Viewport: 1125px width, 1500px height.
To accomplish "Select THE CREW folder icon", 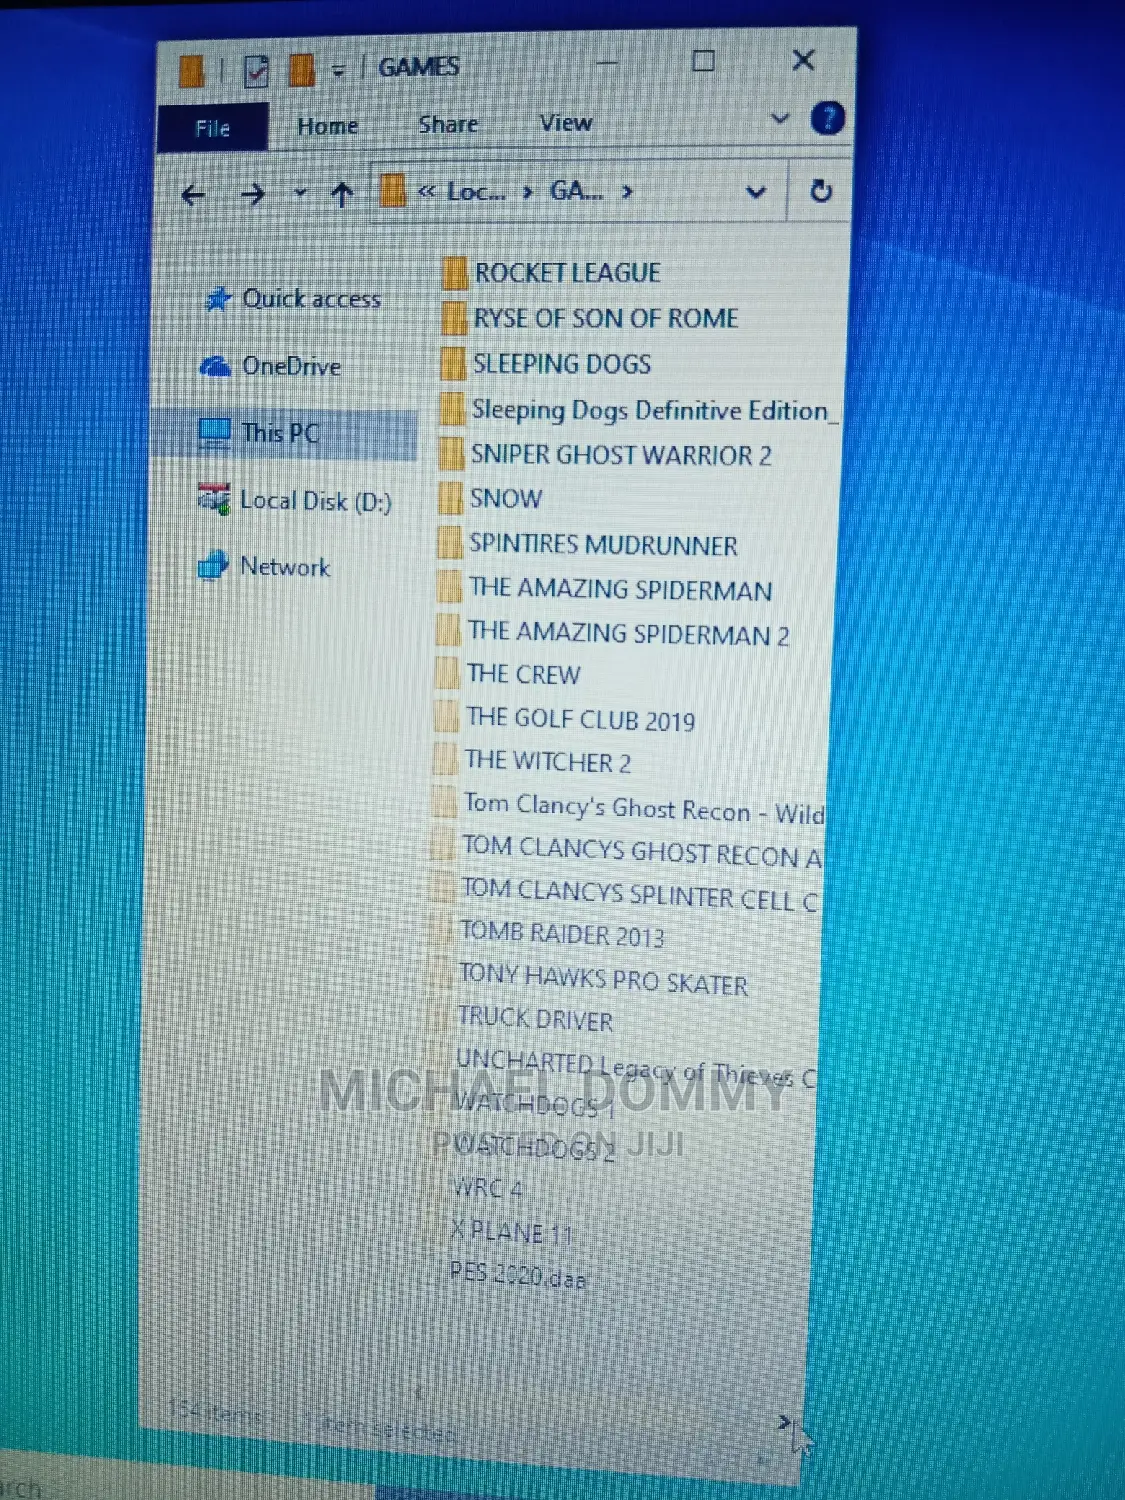I will [x=446, y=673].
